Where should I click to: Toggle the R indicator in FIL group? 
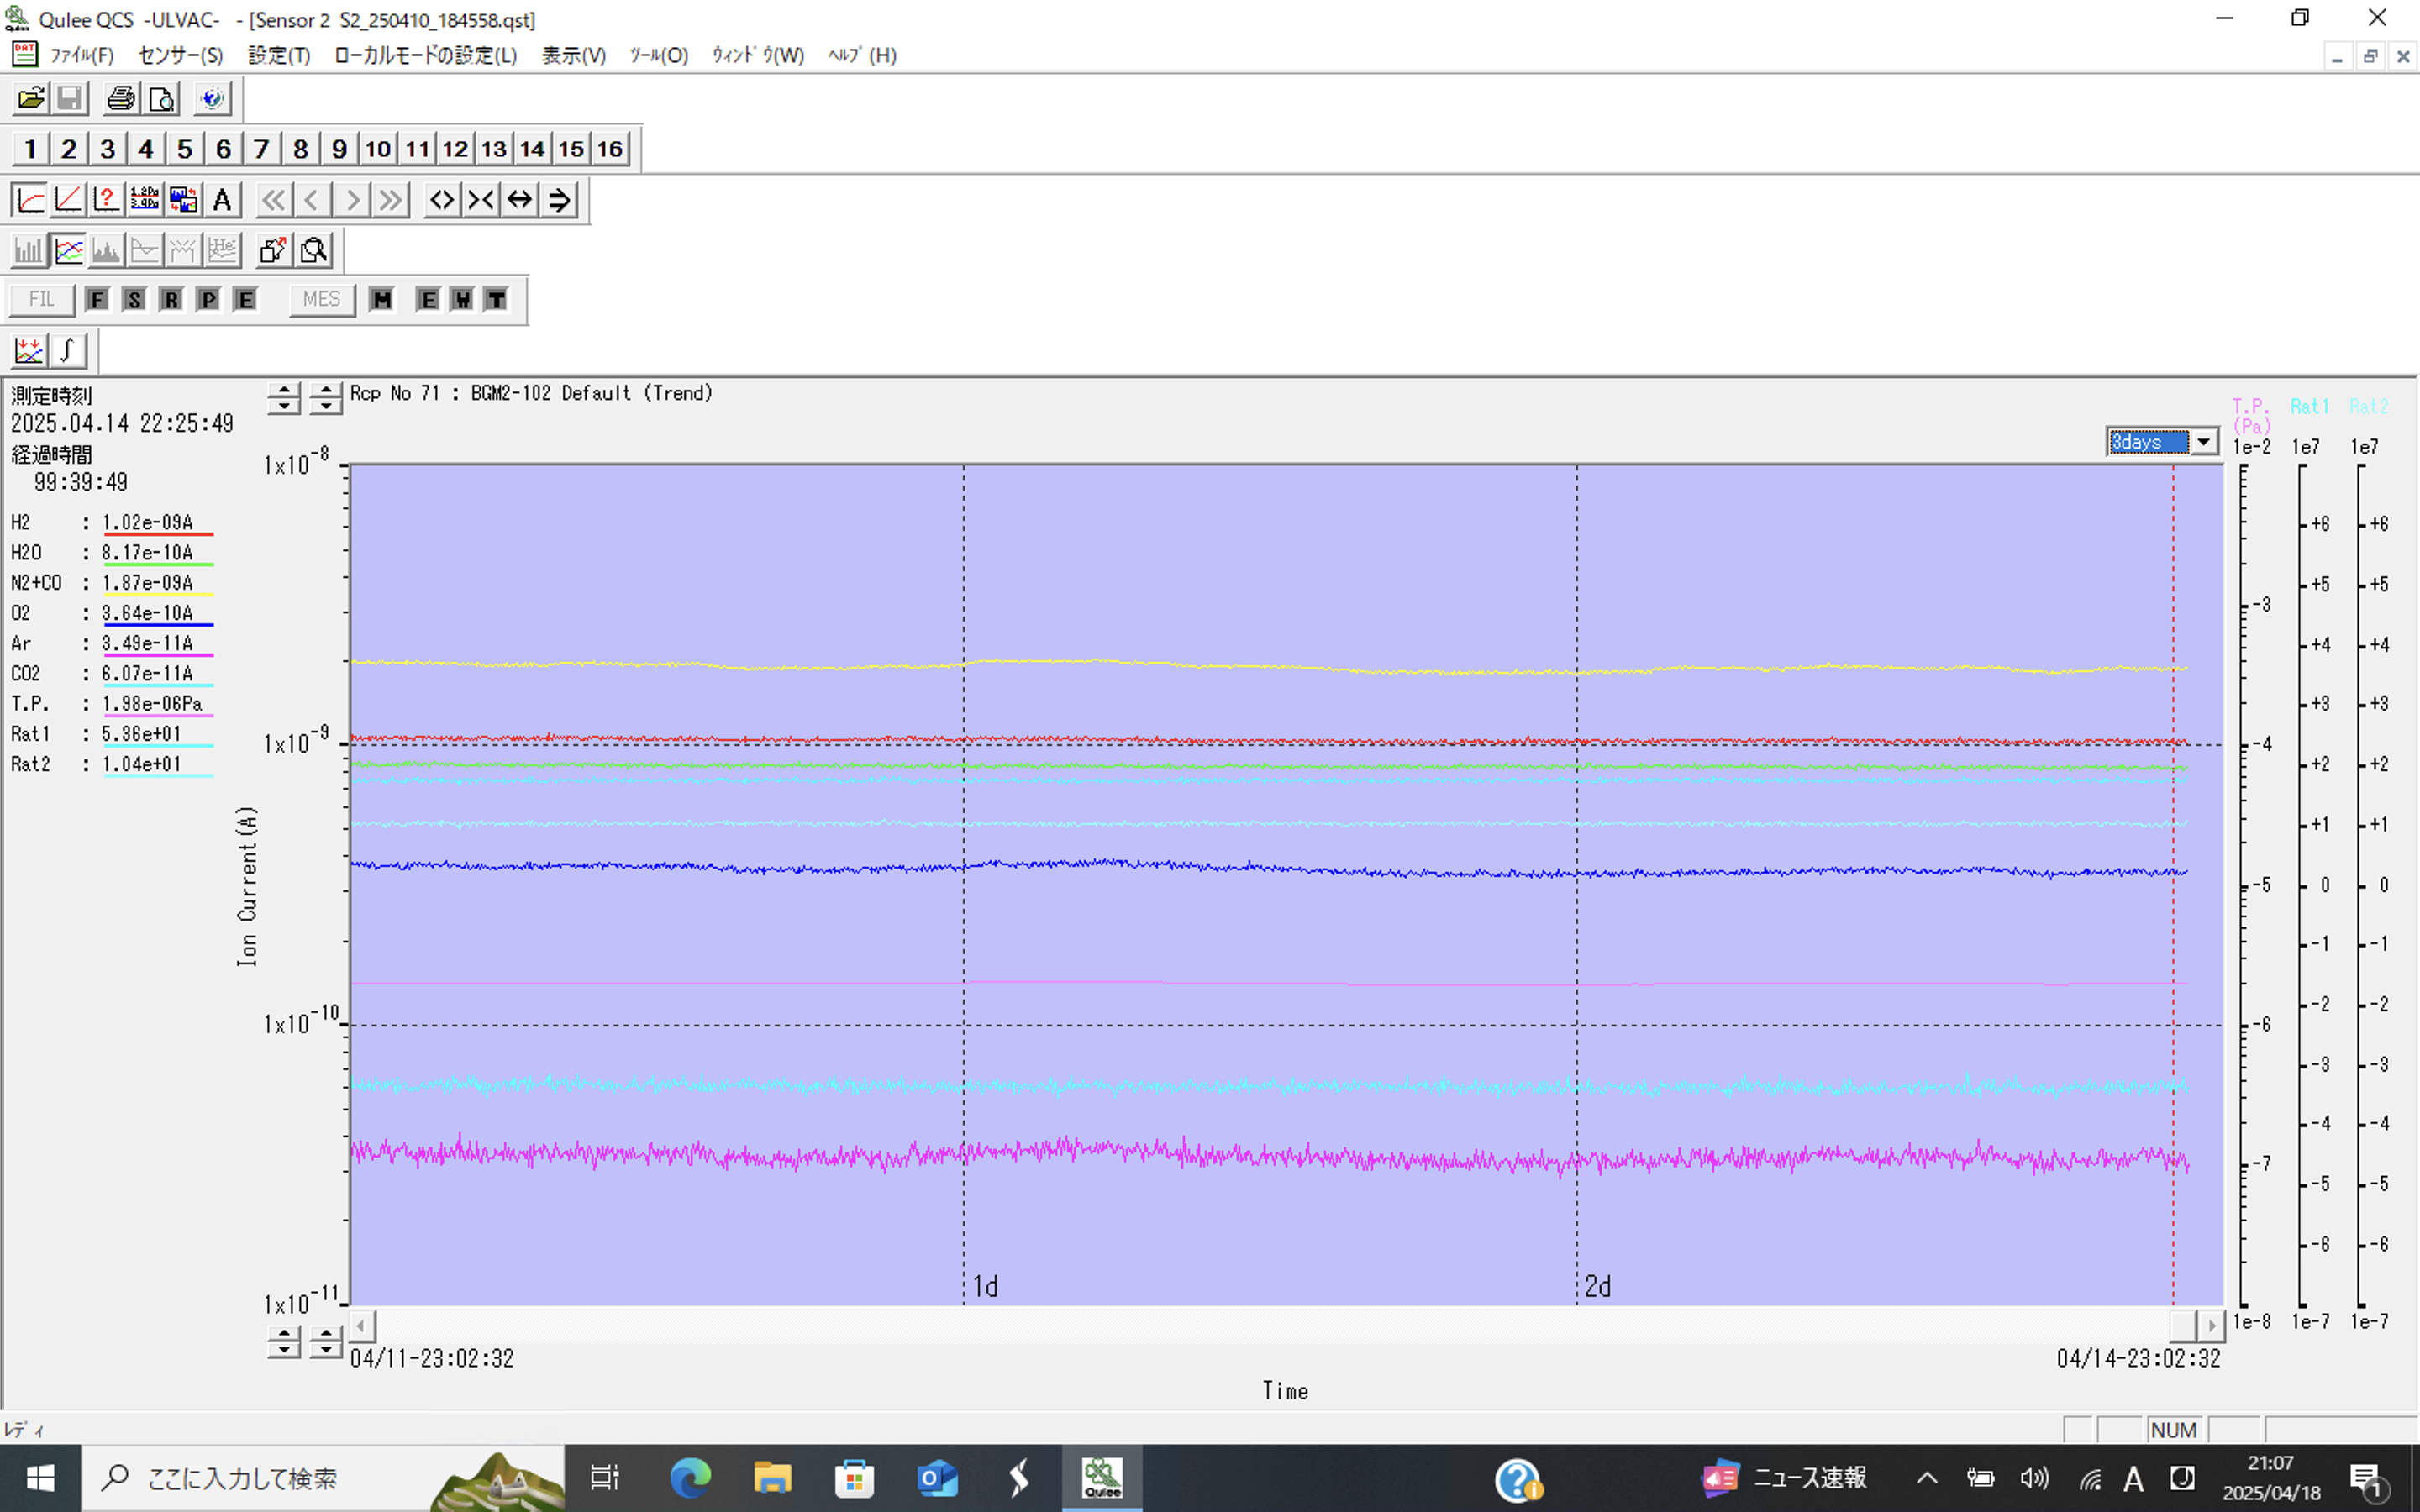[x=171, y=299]
